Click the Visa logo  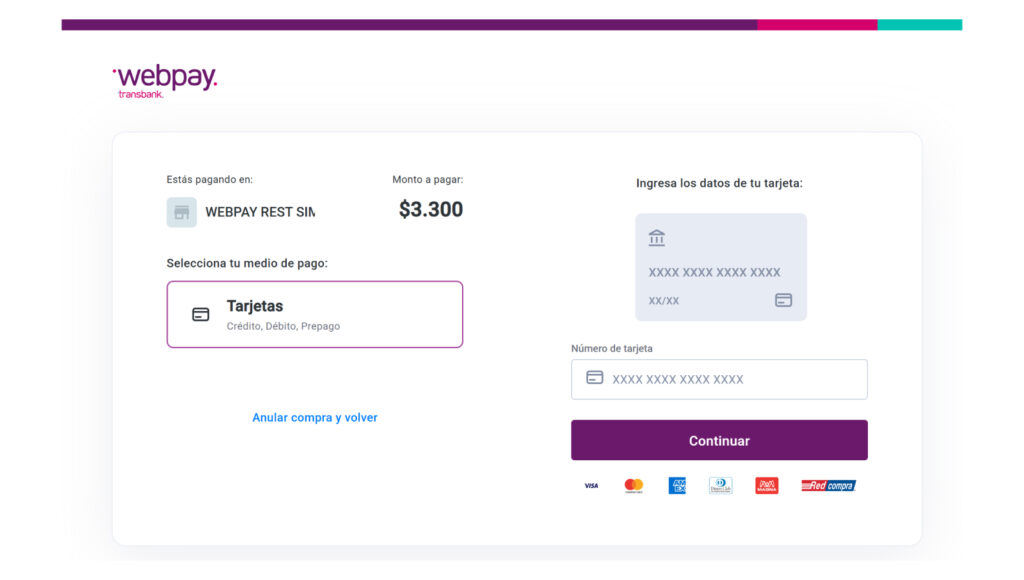tap(591, 486)
